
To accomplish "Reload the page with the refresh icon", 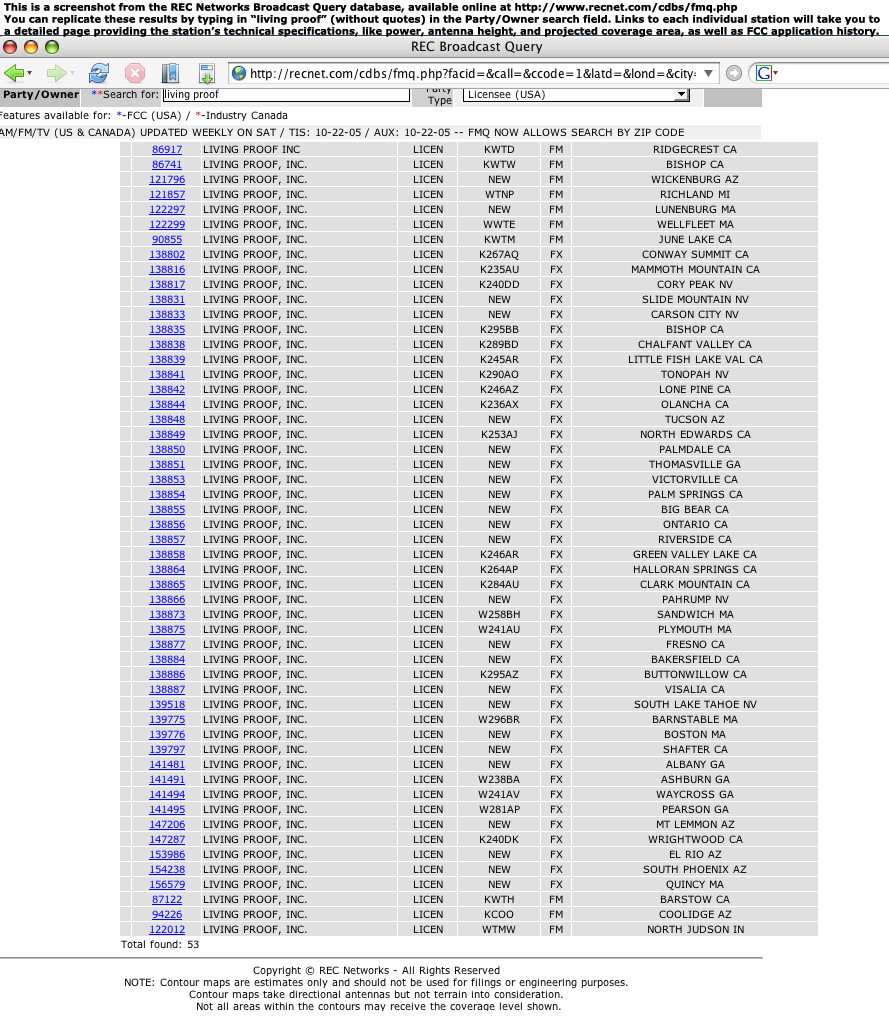I will pos(99,73).
